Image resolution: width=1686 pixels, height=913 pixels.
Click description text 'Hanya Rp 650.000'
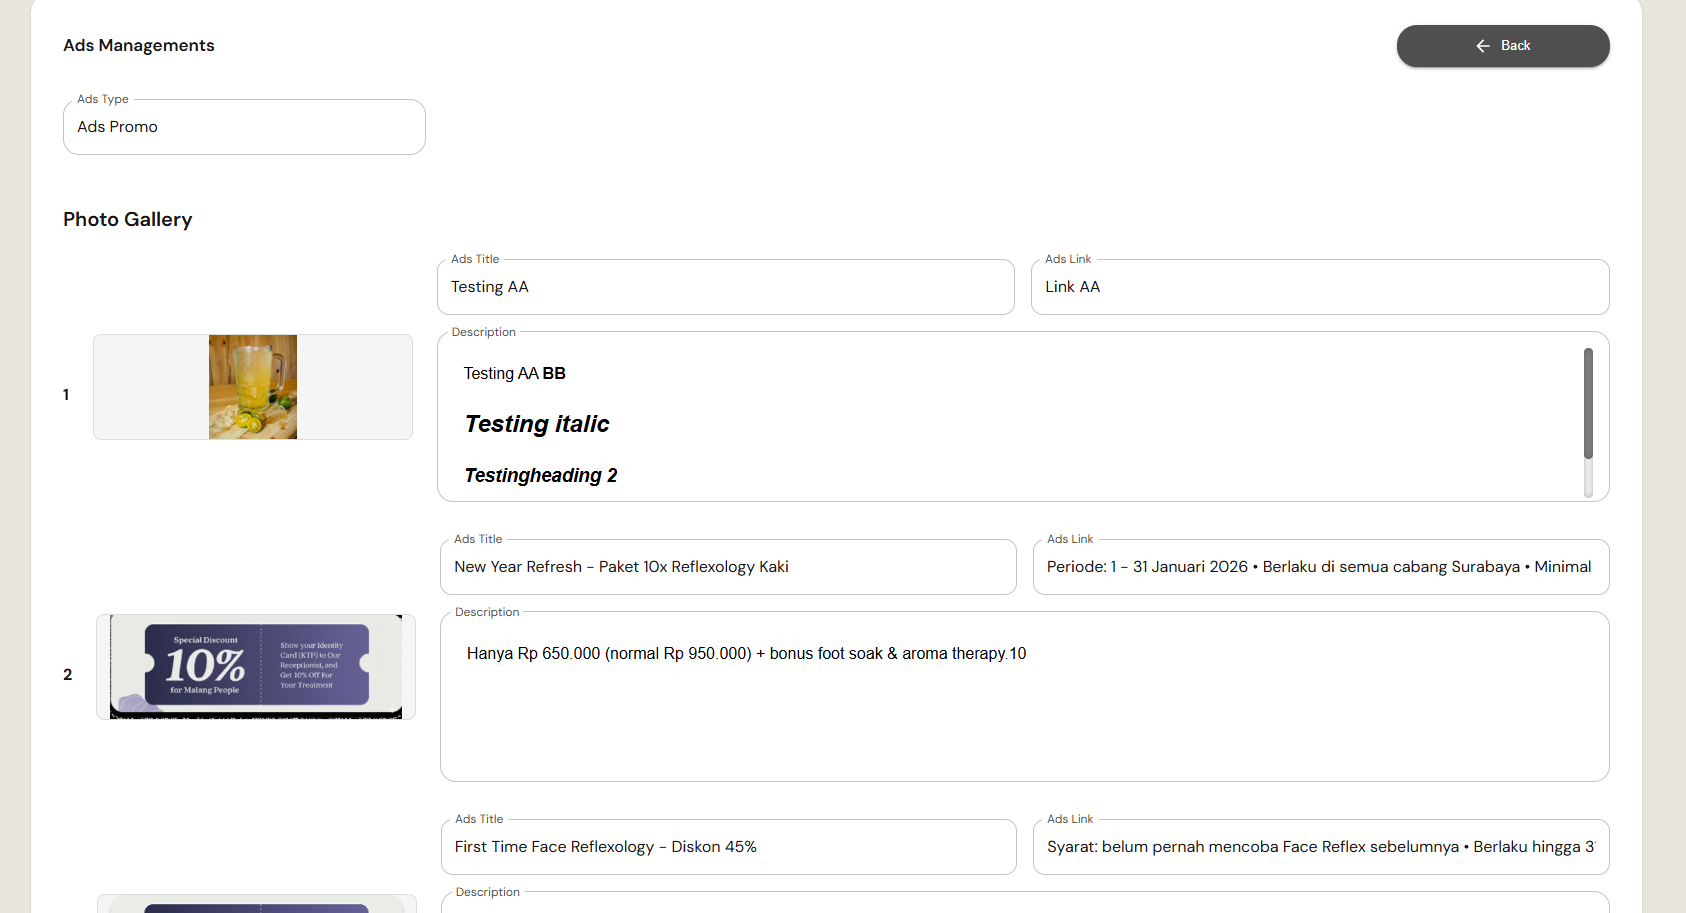click(x=746, y=653)
